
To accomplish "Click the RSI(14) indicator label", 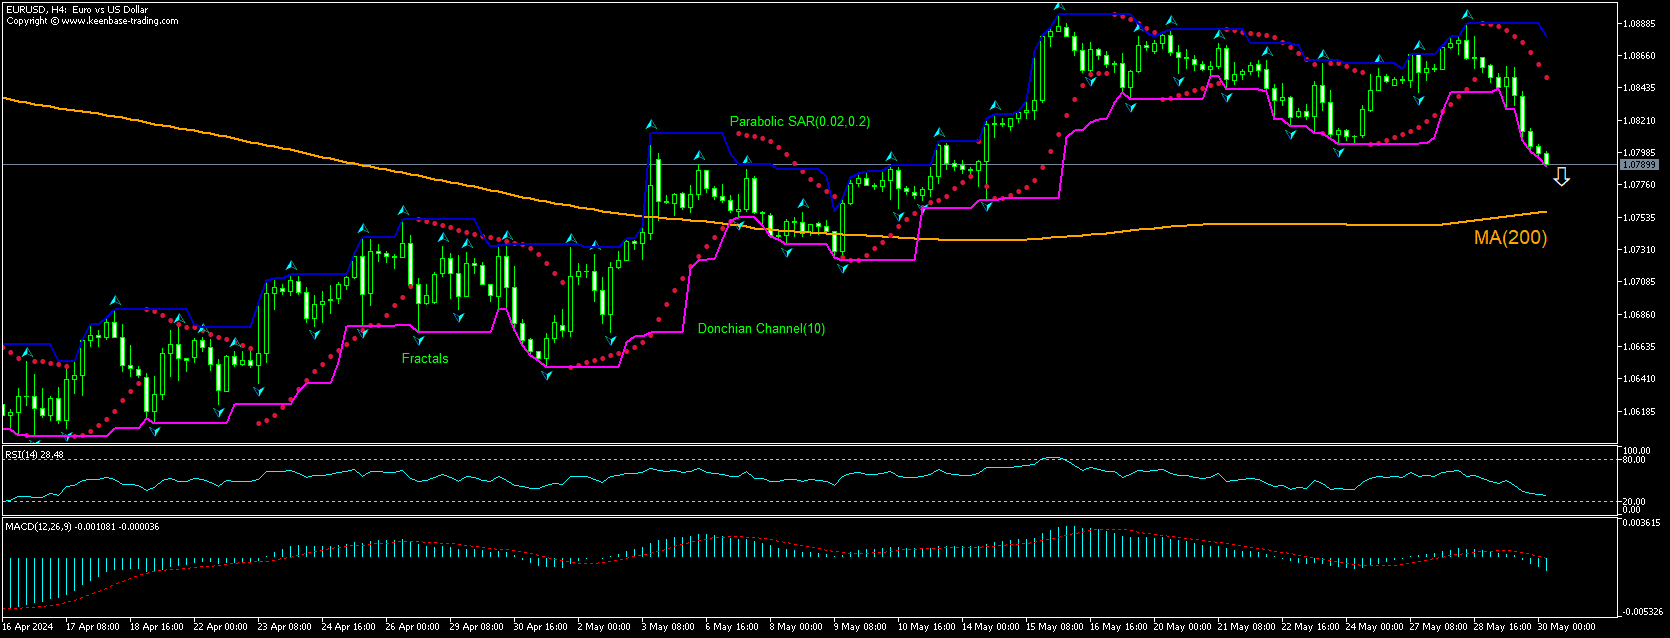I will [x=34, y=455].
